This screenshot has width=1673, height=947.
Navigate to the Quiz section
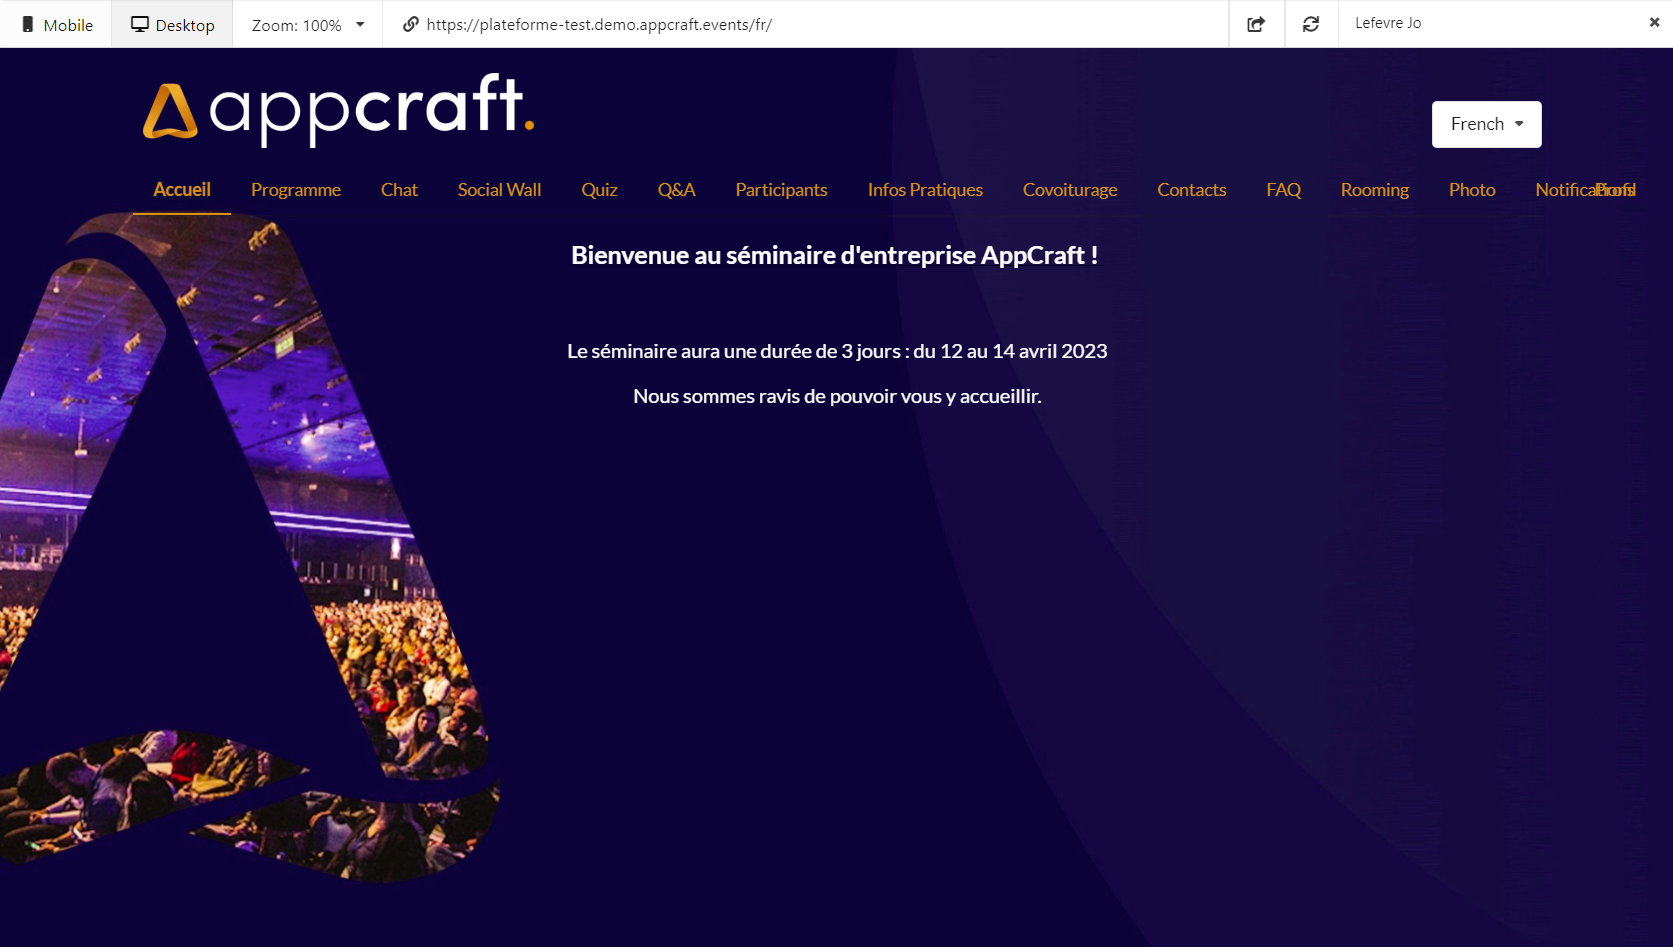(599, 190)
